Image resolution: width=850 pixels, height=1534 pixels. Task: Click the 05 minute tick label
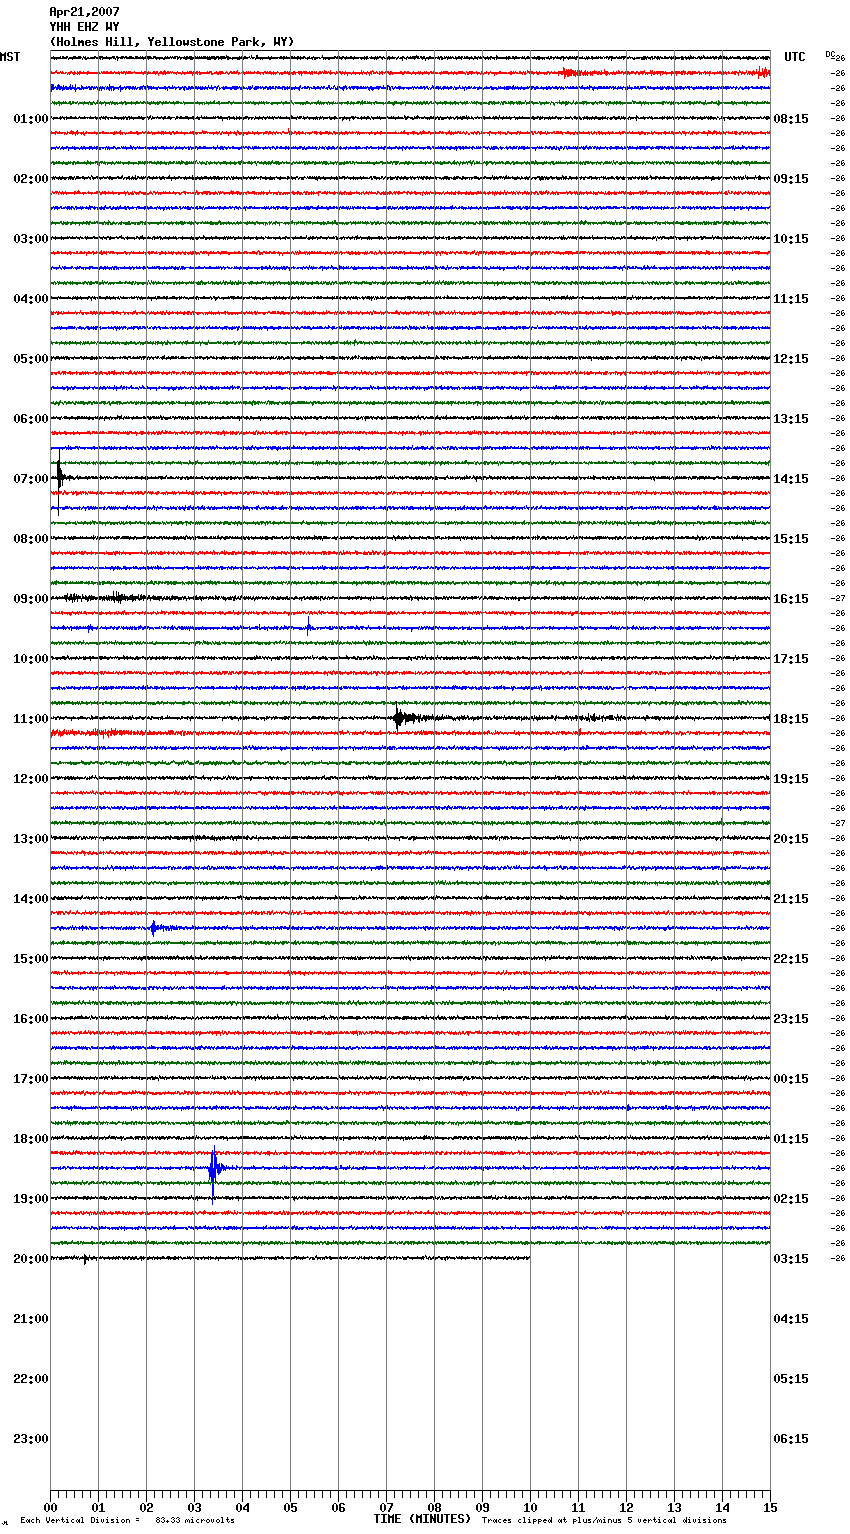point(290,1508)
